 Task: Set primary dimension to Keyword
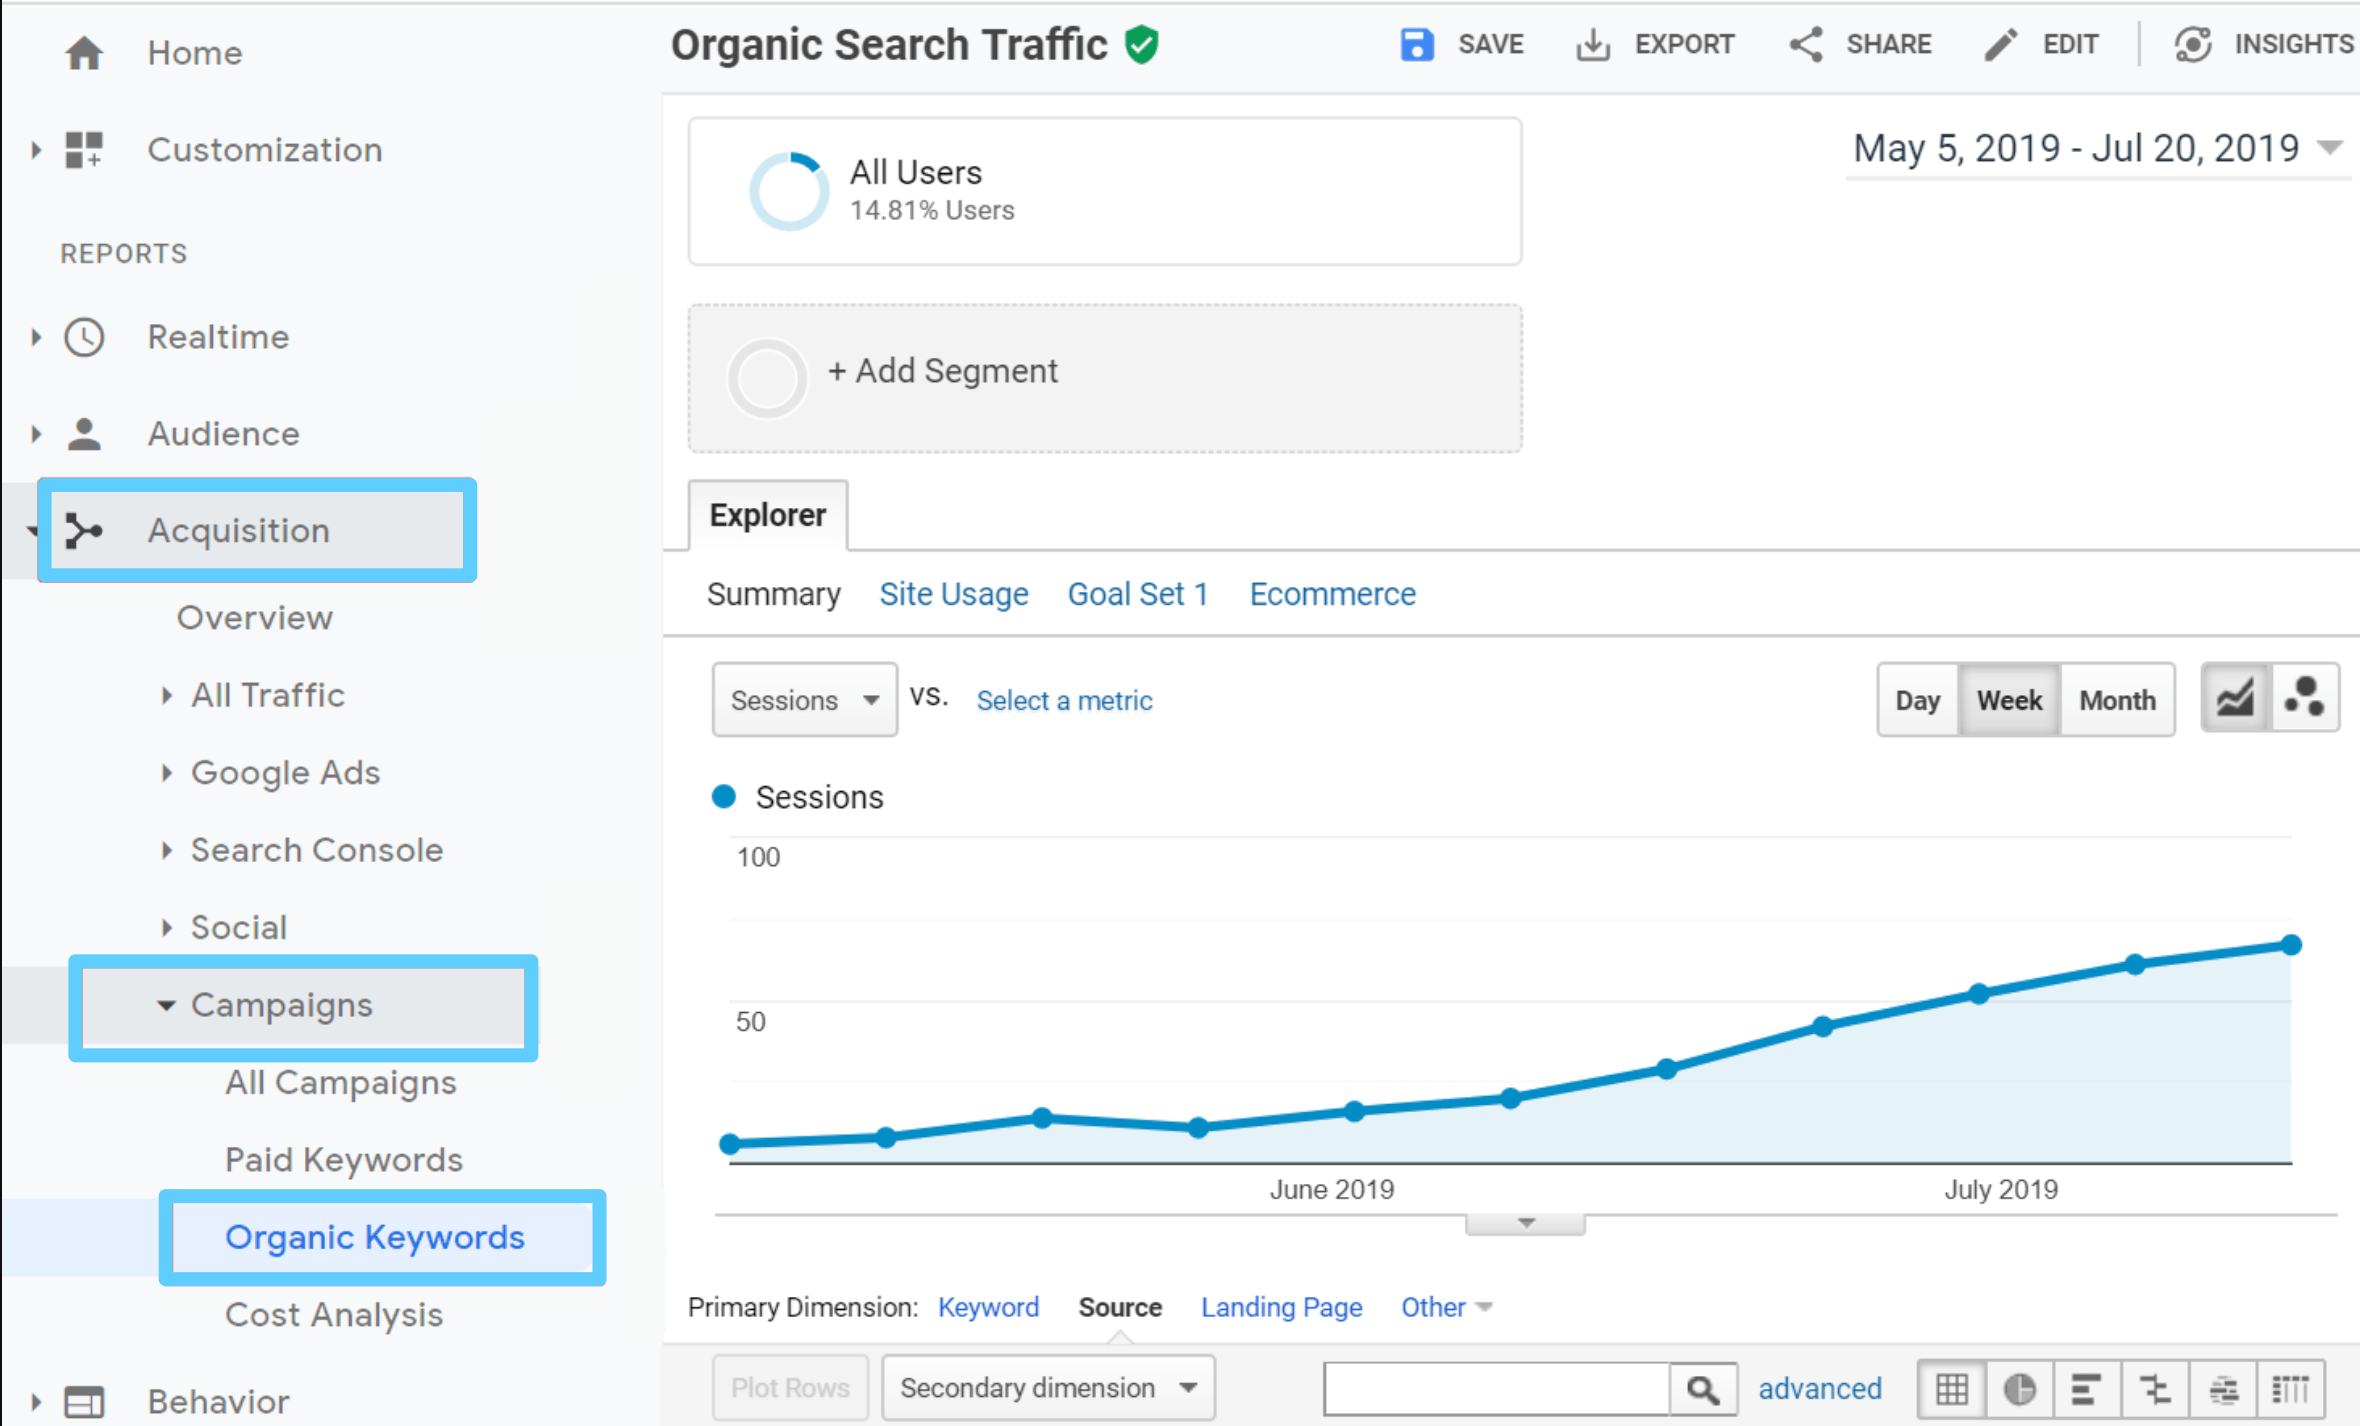(988, 1307)
